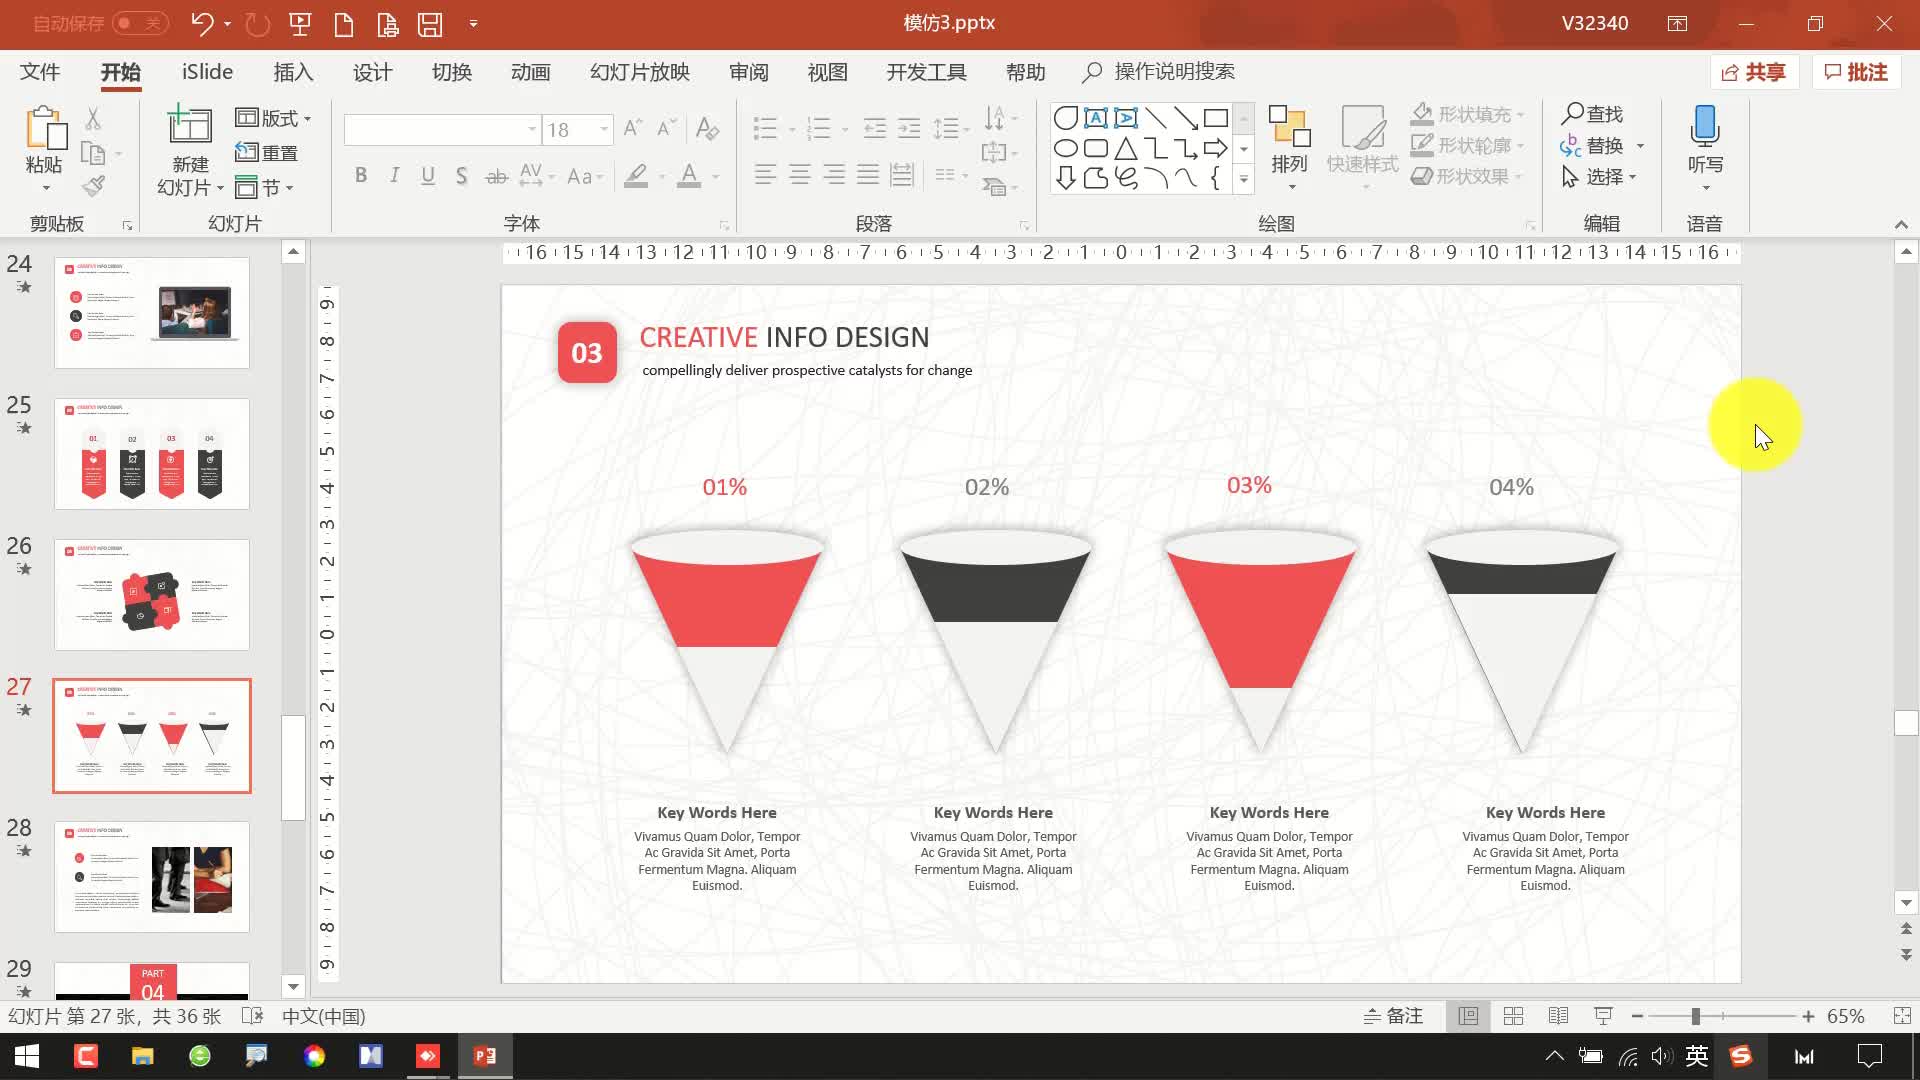Switch to Reading view icon

[1558, 1016]
